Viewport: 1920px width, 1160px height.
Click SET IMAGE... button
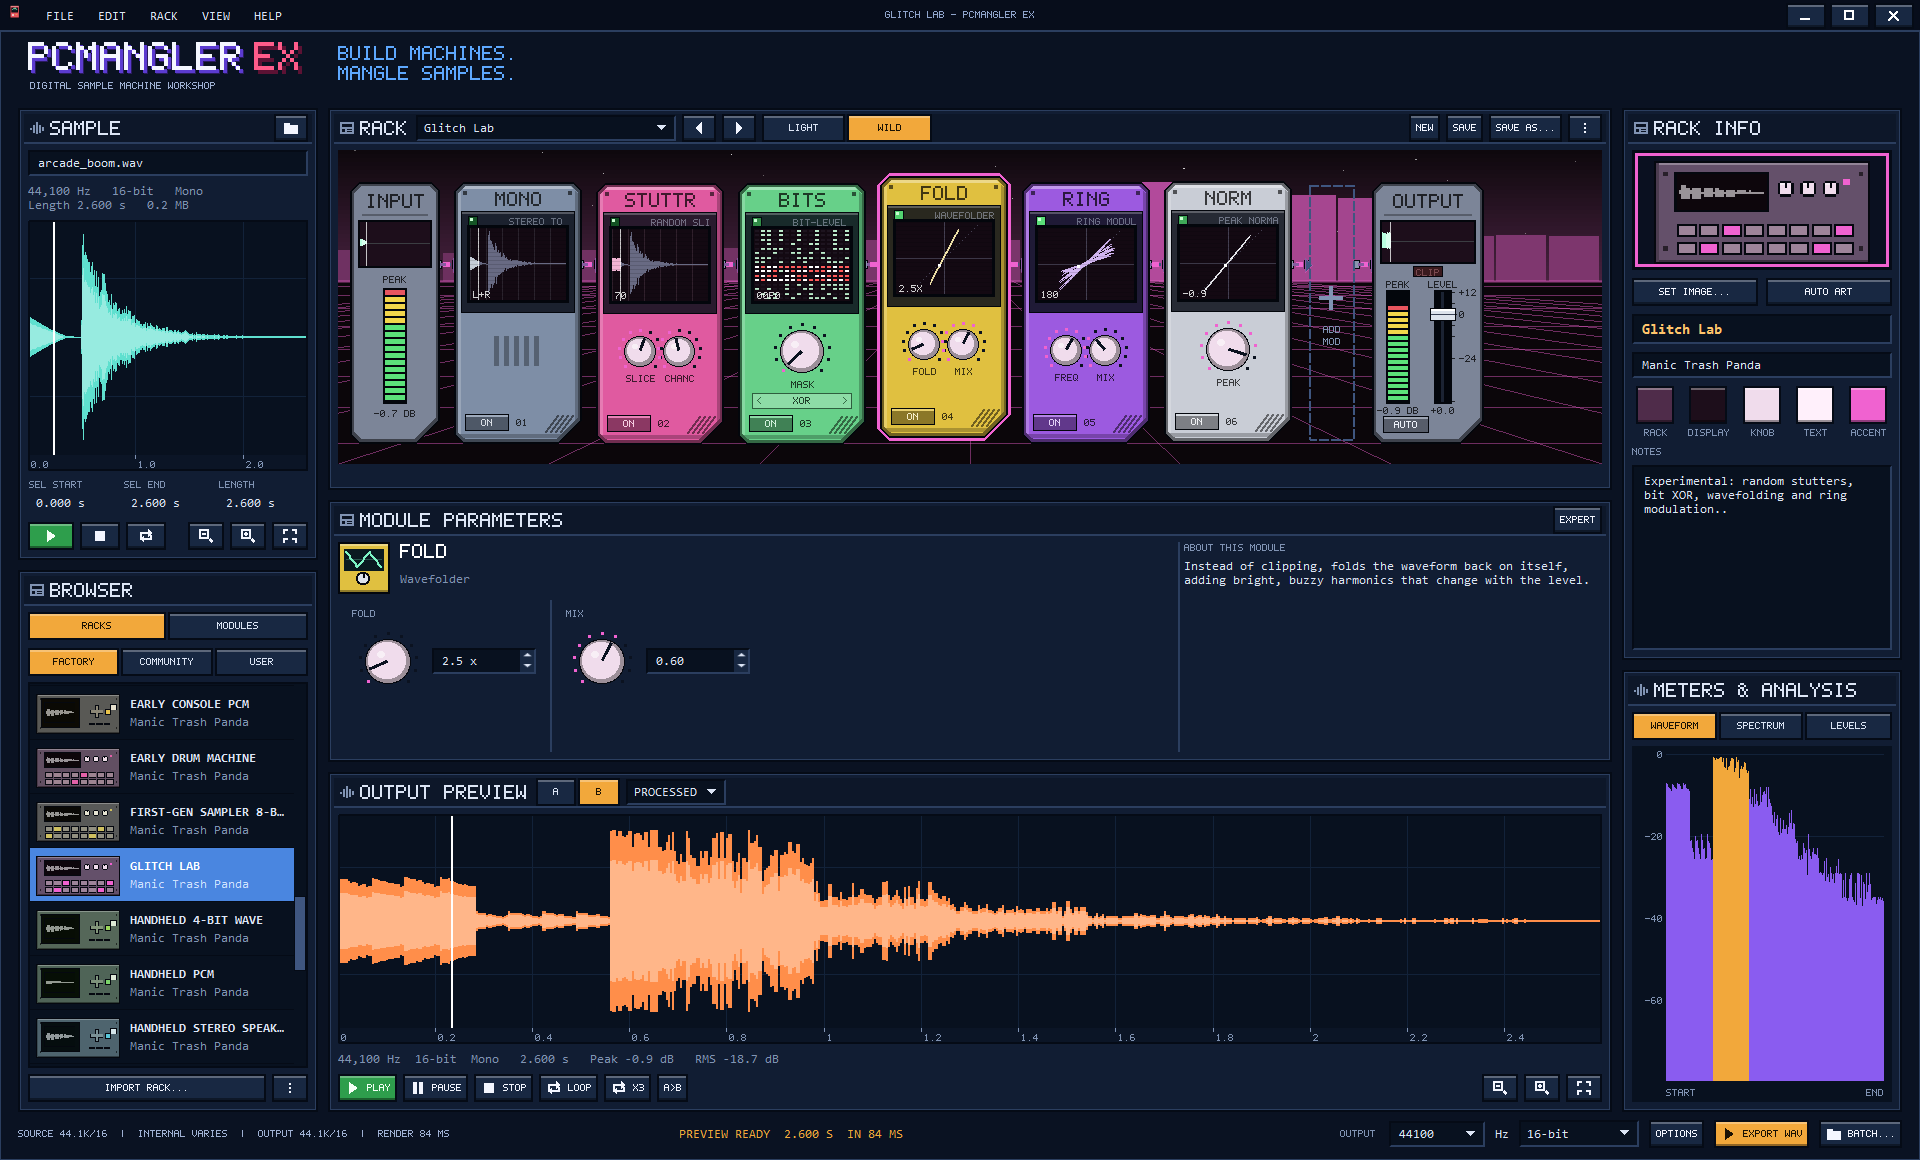1693,292
